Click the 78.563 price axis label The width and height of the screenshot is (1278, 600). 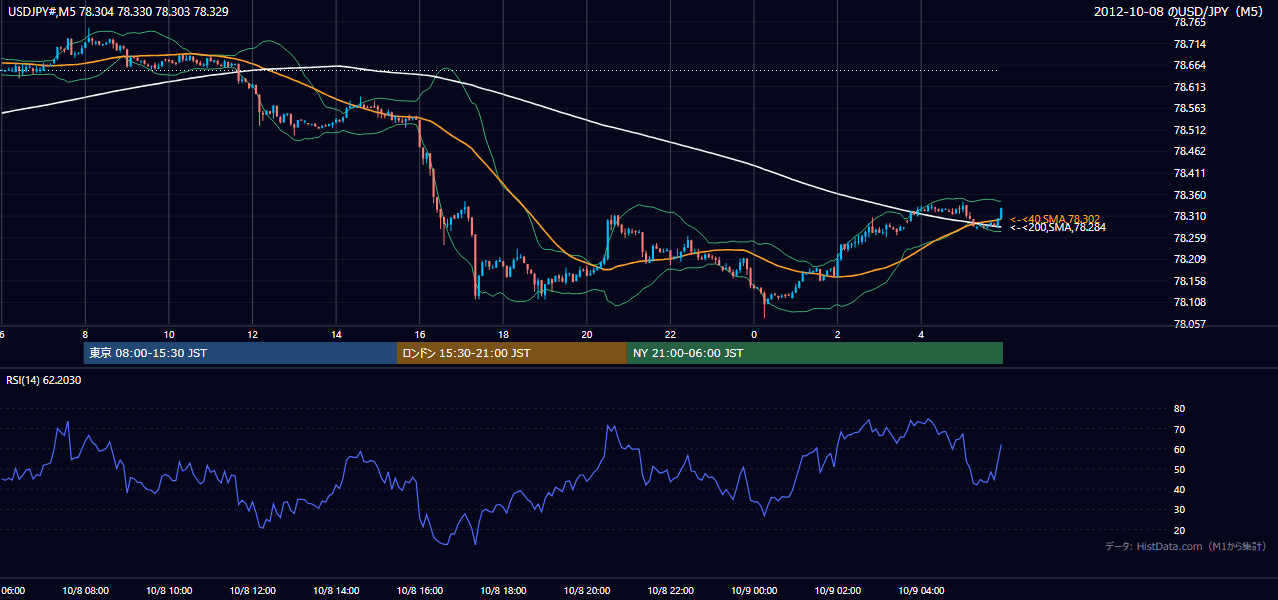click(1190, 109)
